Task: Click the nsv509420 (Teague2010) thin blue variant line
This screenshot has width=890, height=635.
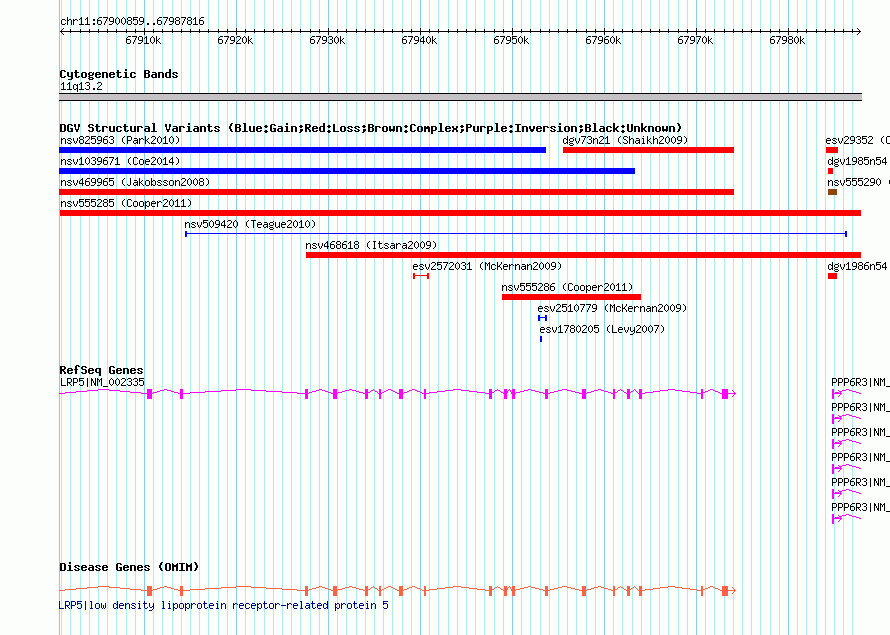Action: (516, 234)
